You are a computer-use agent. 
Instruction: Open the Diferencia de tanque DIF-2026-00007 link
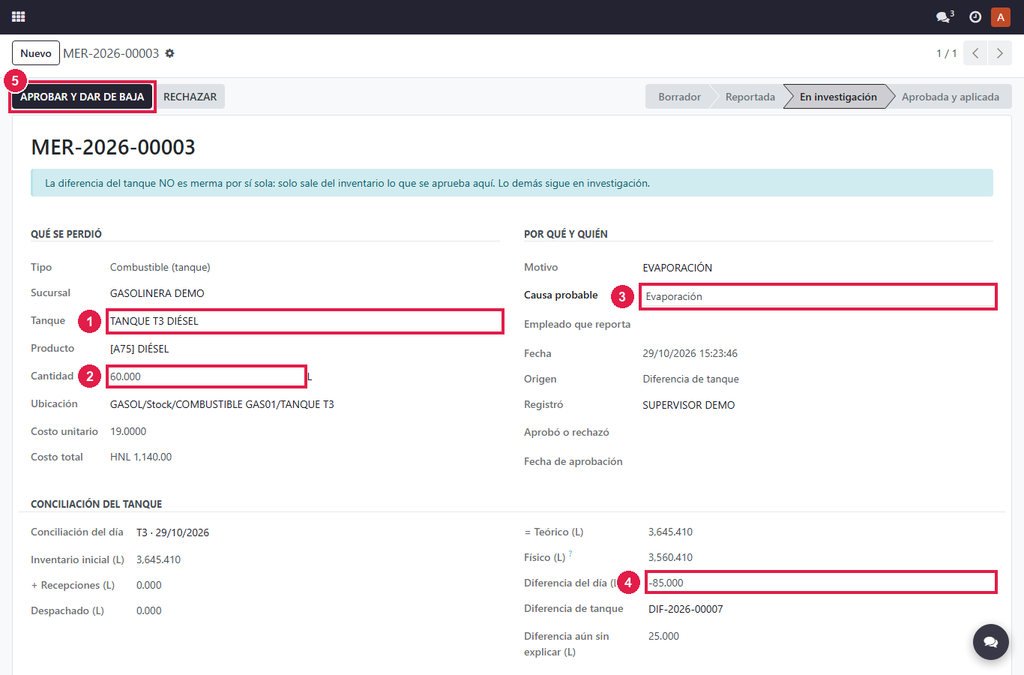(x=686, y=609)
